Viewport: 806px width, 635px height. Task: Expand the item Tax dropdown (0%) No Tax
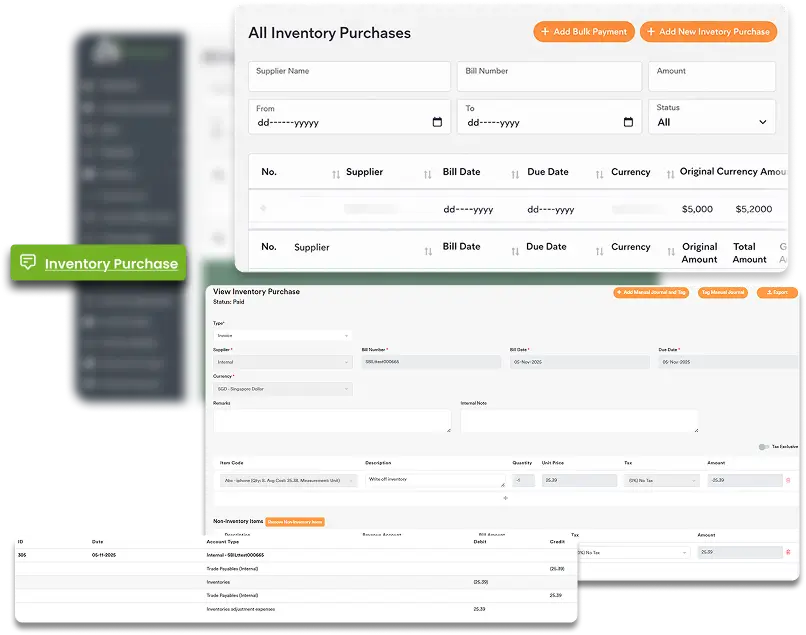pyautogui.click(x=661, y=480)
